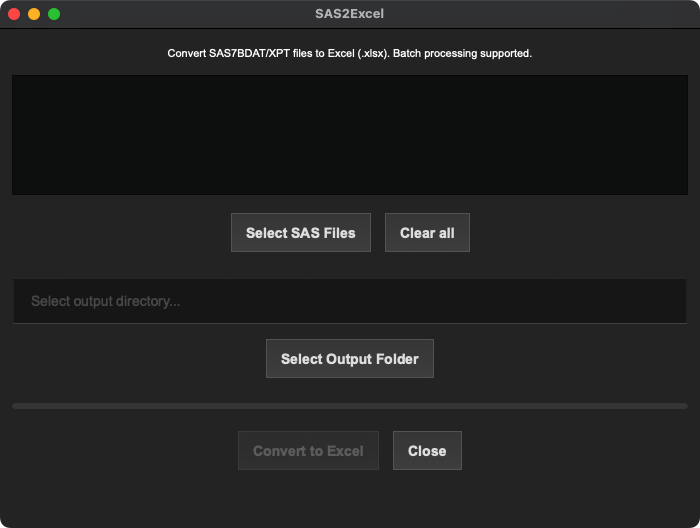Click the conversion progress bar
The width and height of the screenshot is (700, 528).
point(350,406)
